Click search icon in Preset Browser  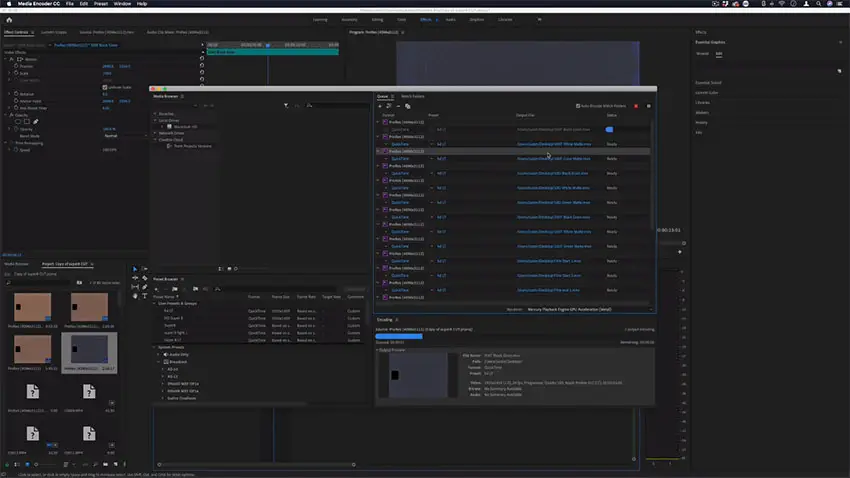tap(217, 289)
